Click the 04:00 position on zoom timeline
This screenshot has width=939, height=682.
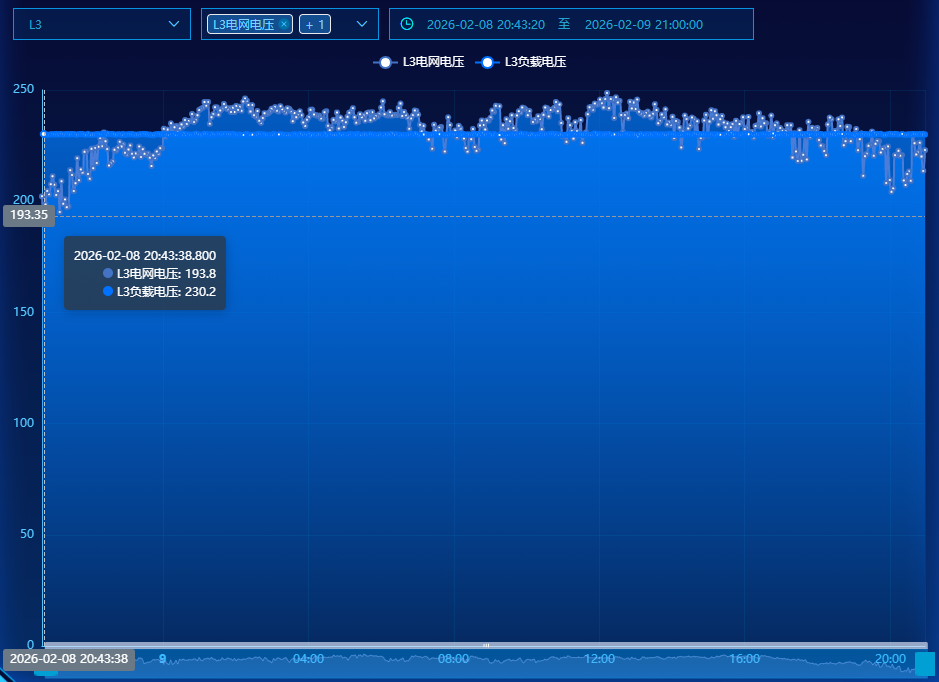point(308,659)
